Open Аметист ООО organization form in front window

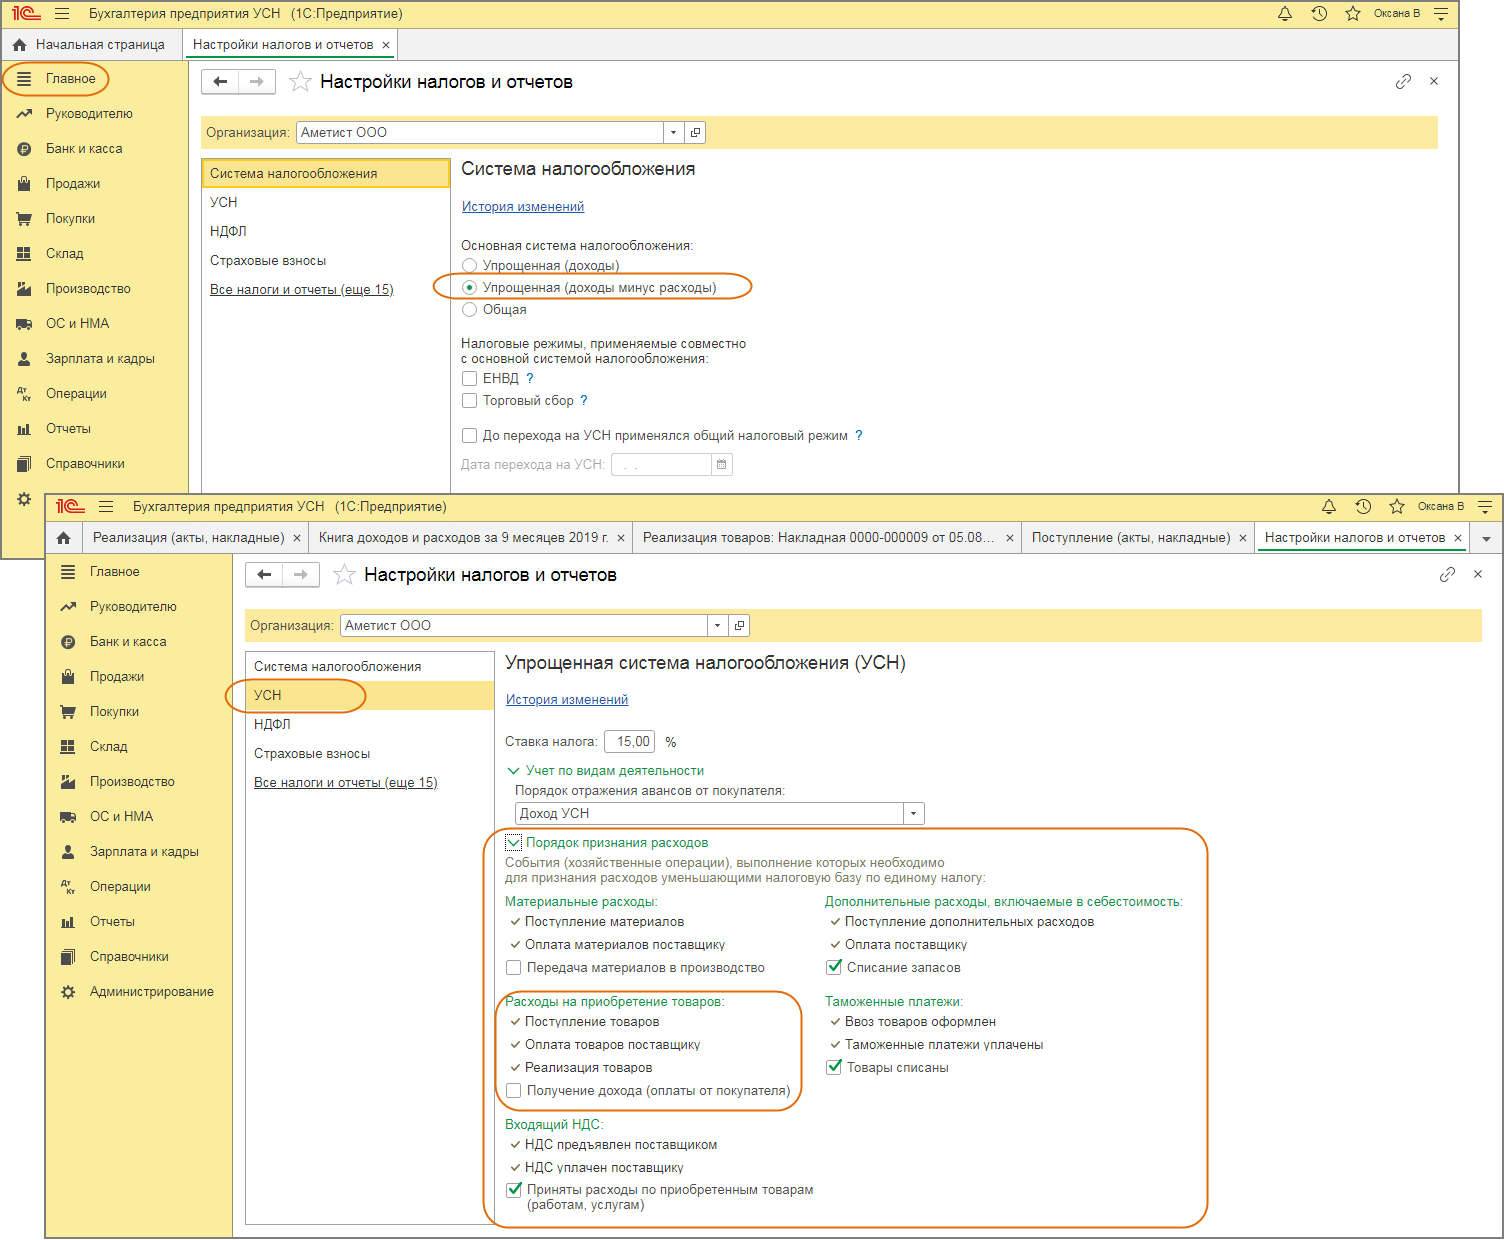(x=739, y=626)
